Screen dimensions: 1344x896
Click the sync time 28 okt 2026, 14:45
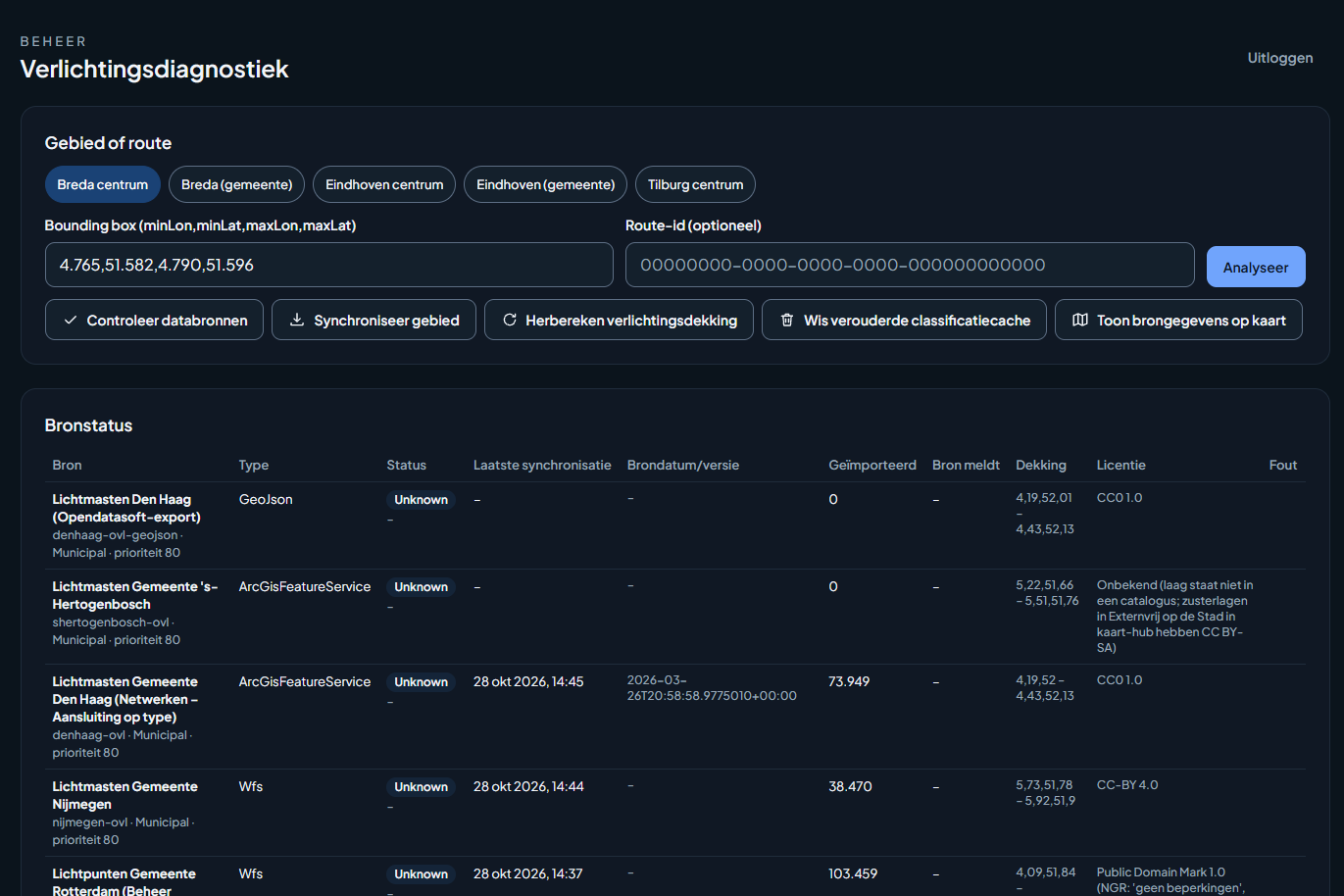tap(528, 681)
